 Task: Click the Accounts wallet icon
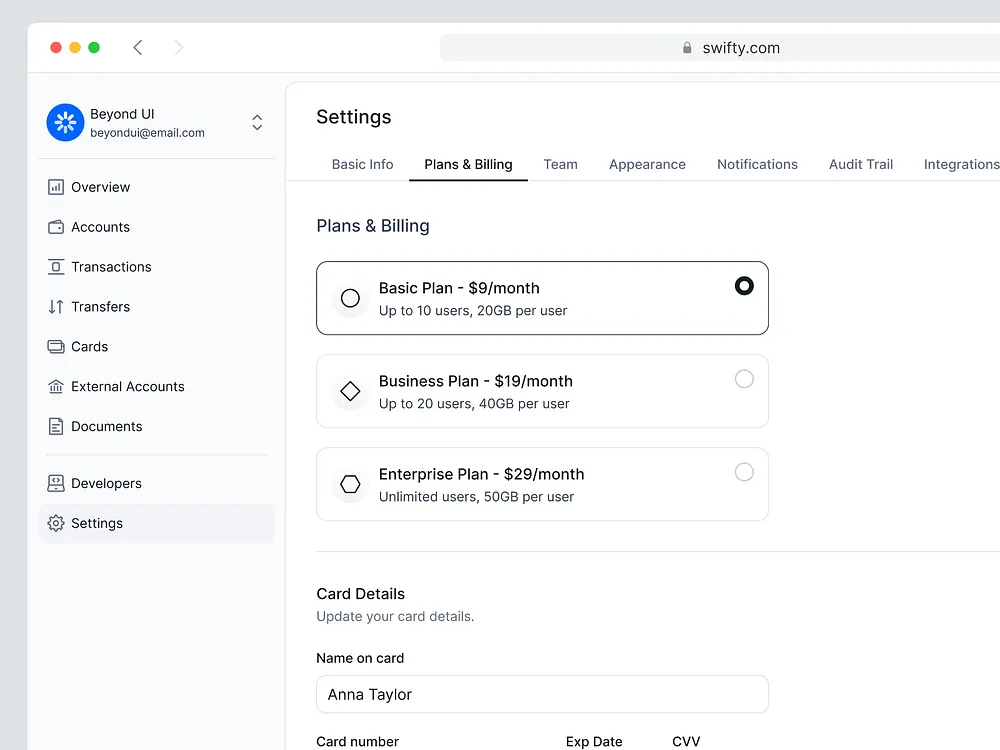(55, 227)
